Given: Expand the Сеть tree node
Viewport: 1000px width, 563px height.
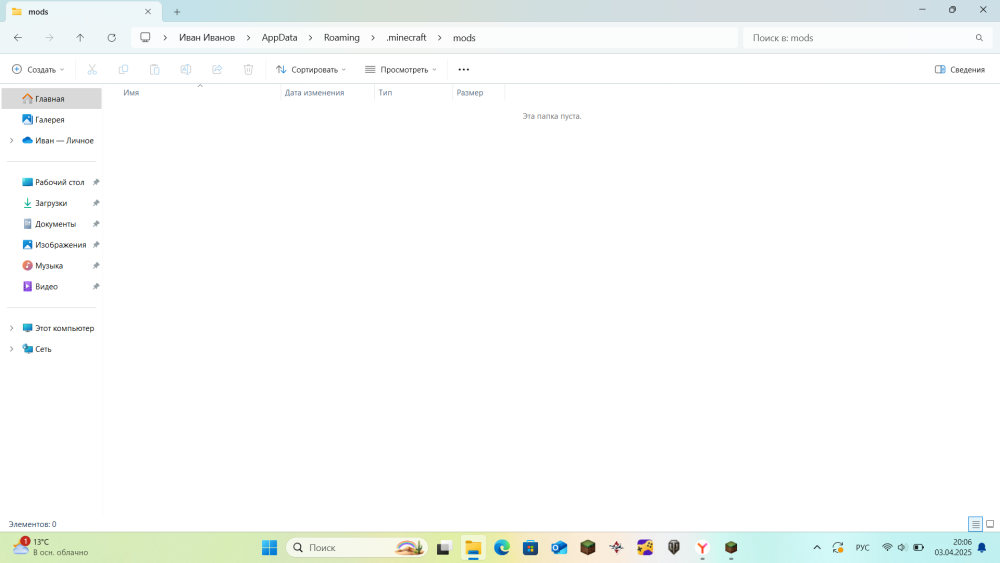Looking at the screenshot, I should tap(11, 349).
